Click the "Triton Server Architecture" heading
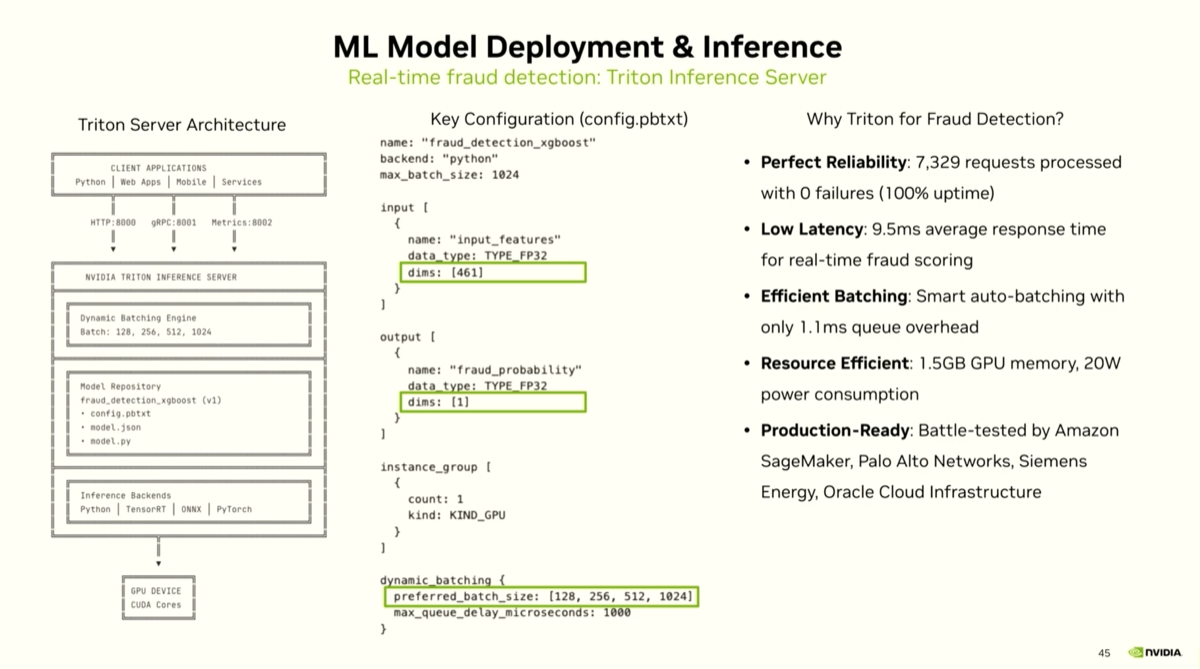Image resolution: width=1200 pixels, height=669 pixels. 182,125
